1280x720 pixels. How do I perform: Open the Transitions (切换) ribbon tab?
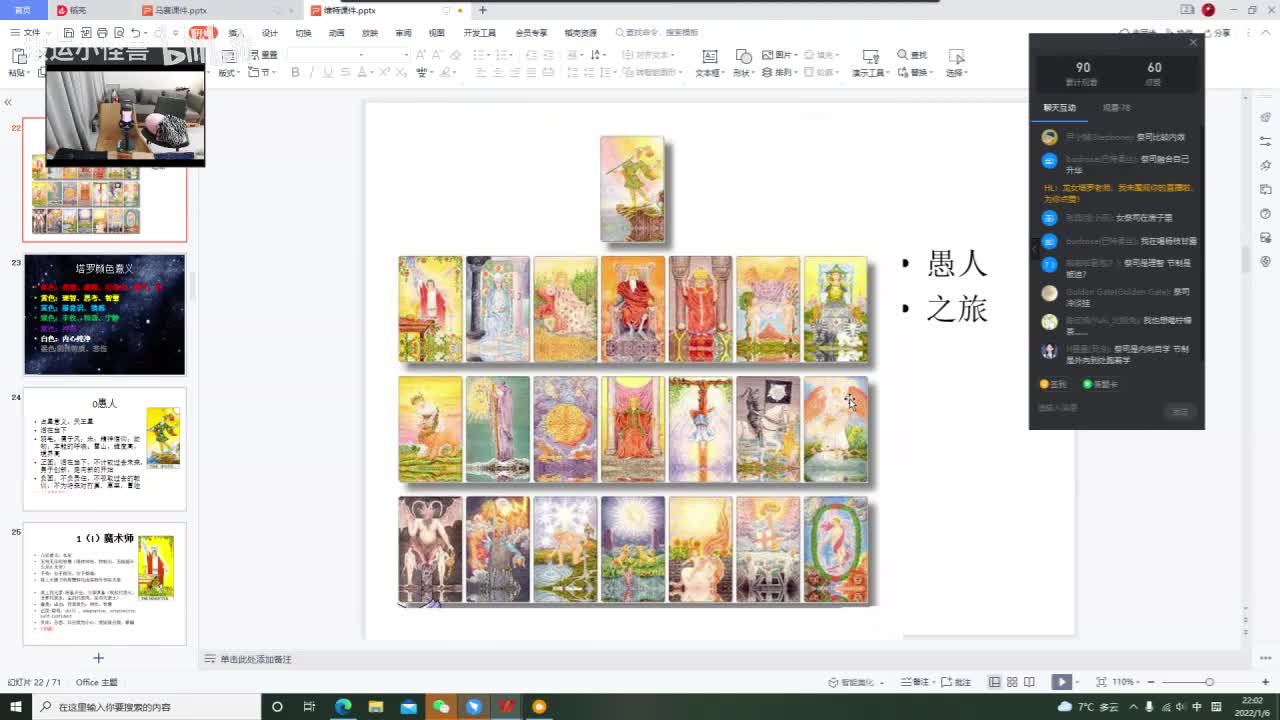coord(303,33)
